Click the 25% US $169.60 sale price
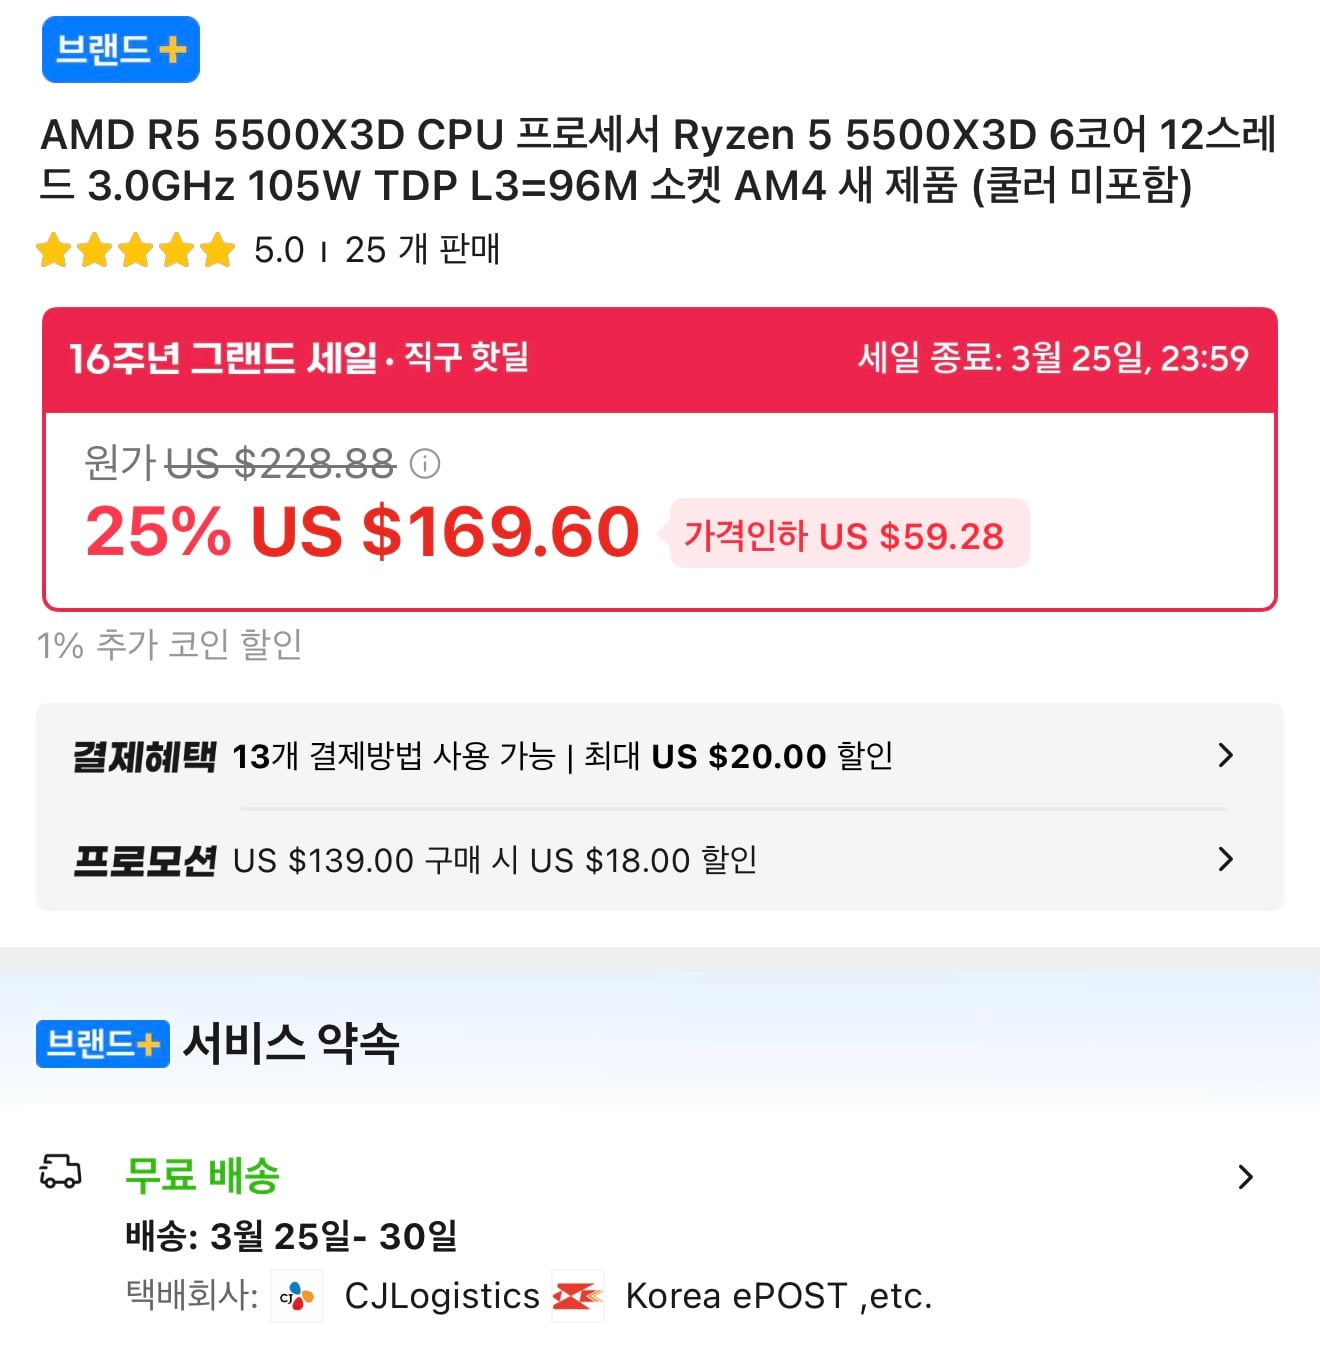This screenshot has width=1320, height=1368. (x=362, y=531)
